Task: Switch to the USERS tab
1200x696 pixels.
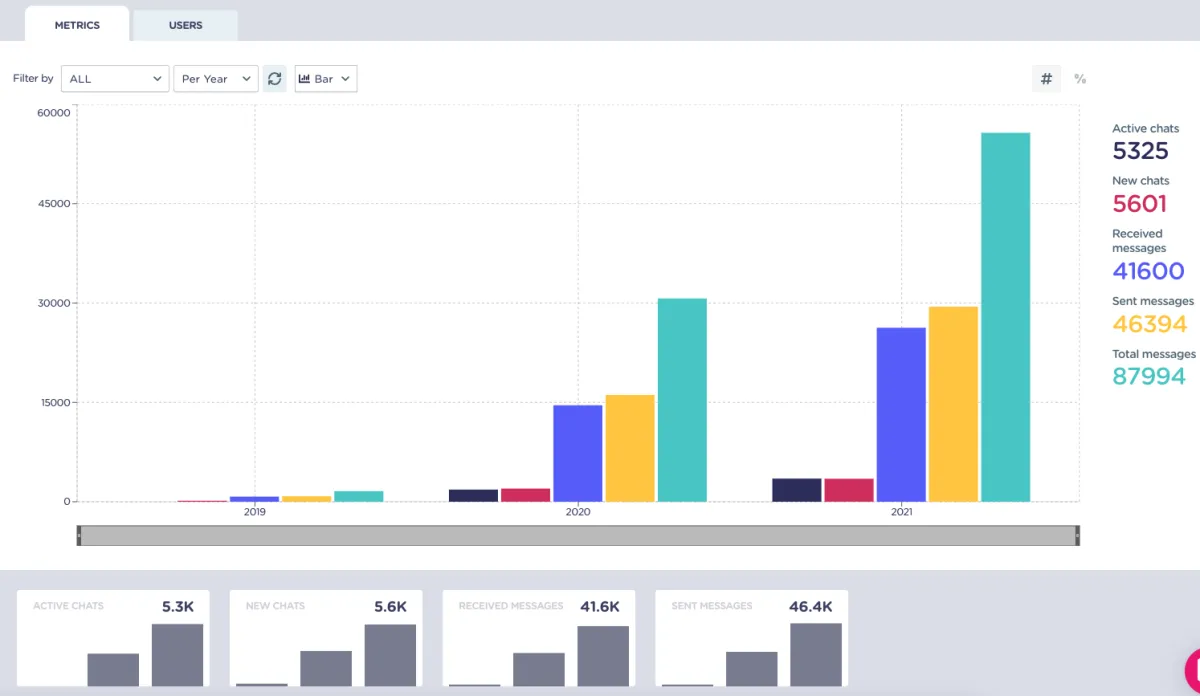Action: [x=185, y=25]
